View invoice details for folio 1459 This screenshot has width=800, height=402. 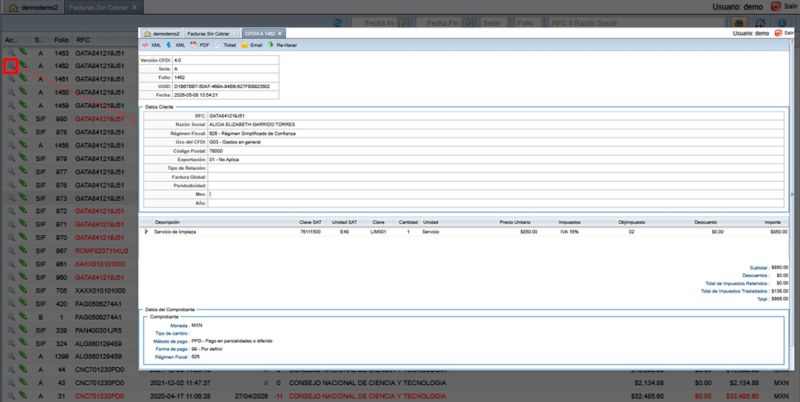(11, 106)
